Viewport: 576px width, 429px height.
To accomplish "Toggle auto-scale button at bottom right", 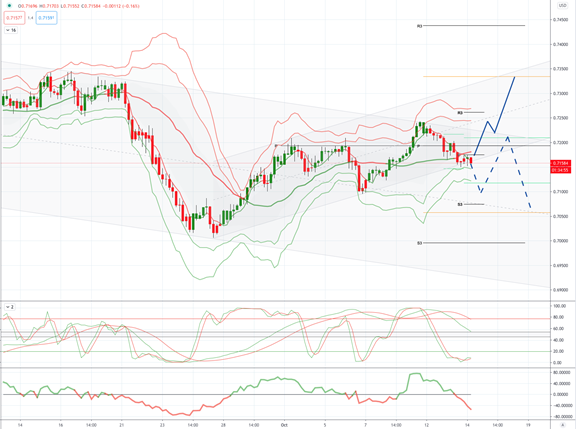I will coord(563,424).
